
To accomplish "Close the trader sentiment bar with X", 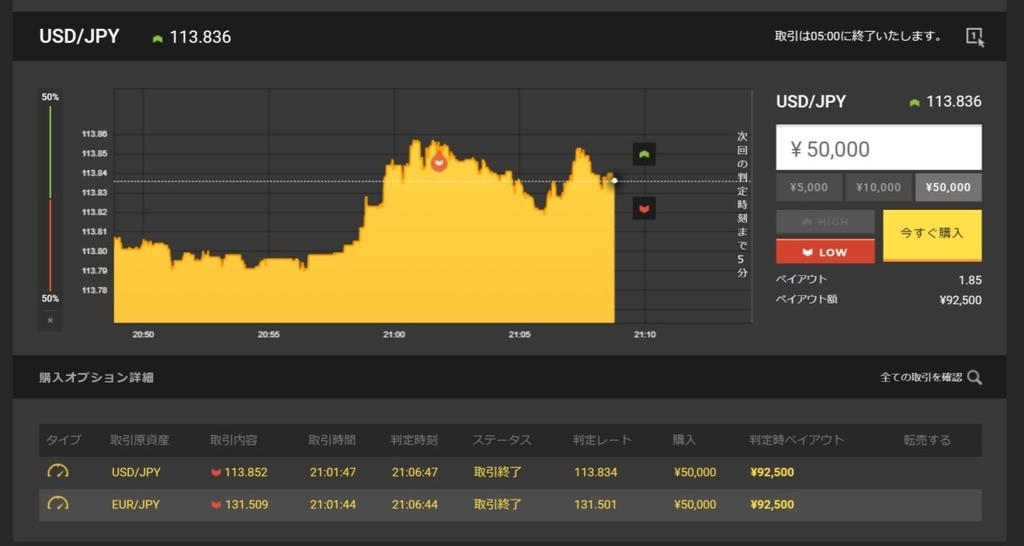I will point(50,321).
